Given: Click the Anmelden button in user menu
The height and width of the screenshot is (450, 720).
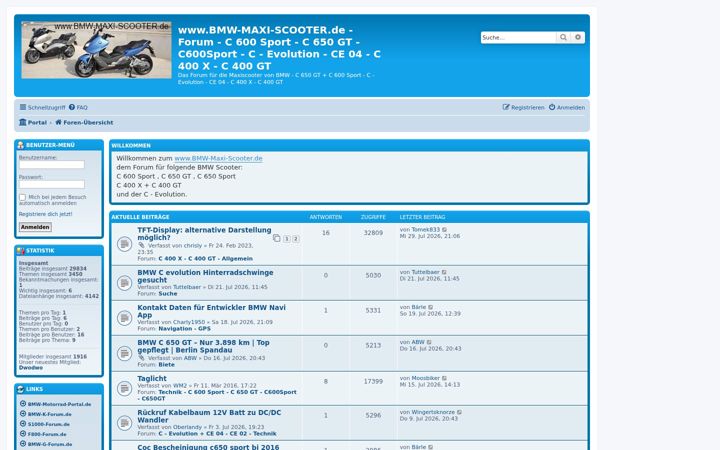Looking at the screenshot, I should (x=35, y=227).
